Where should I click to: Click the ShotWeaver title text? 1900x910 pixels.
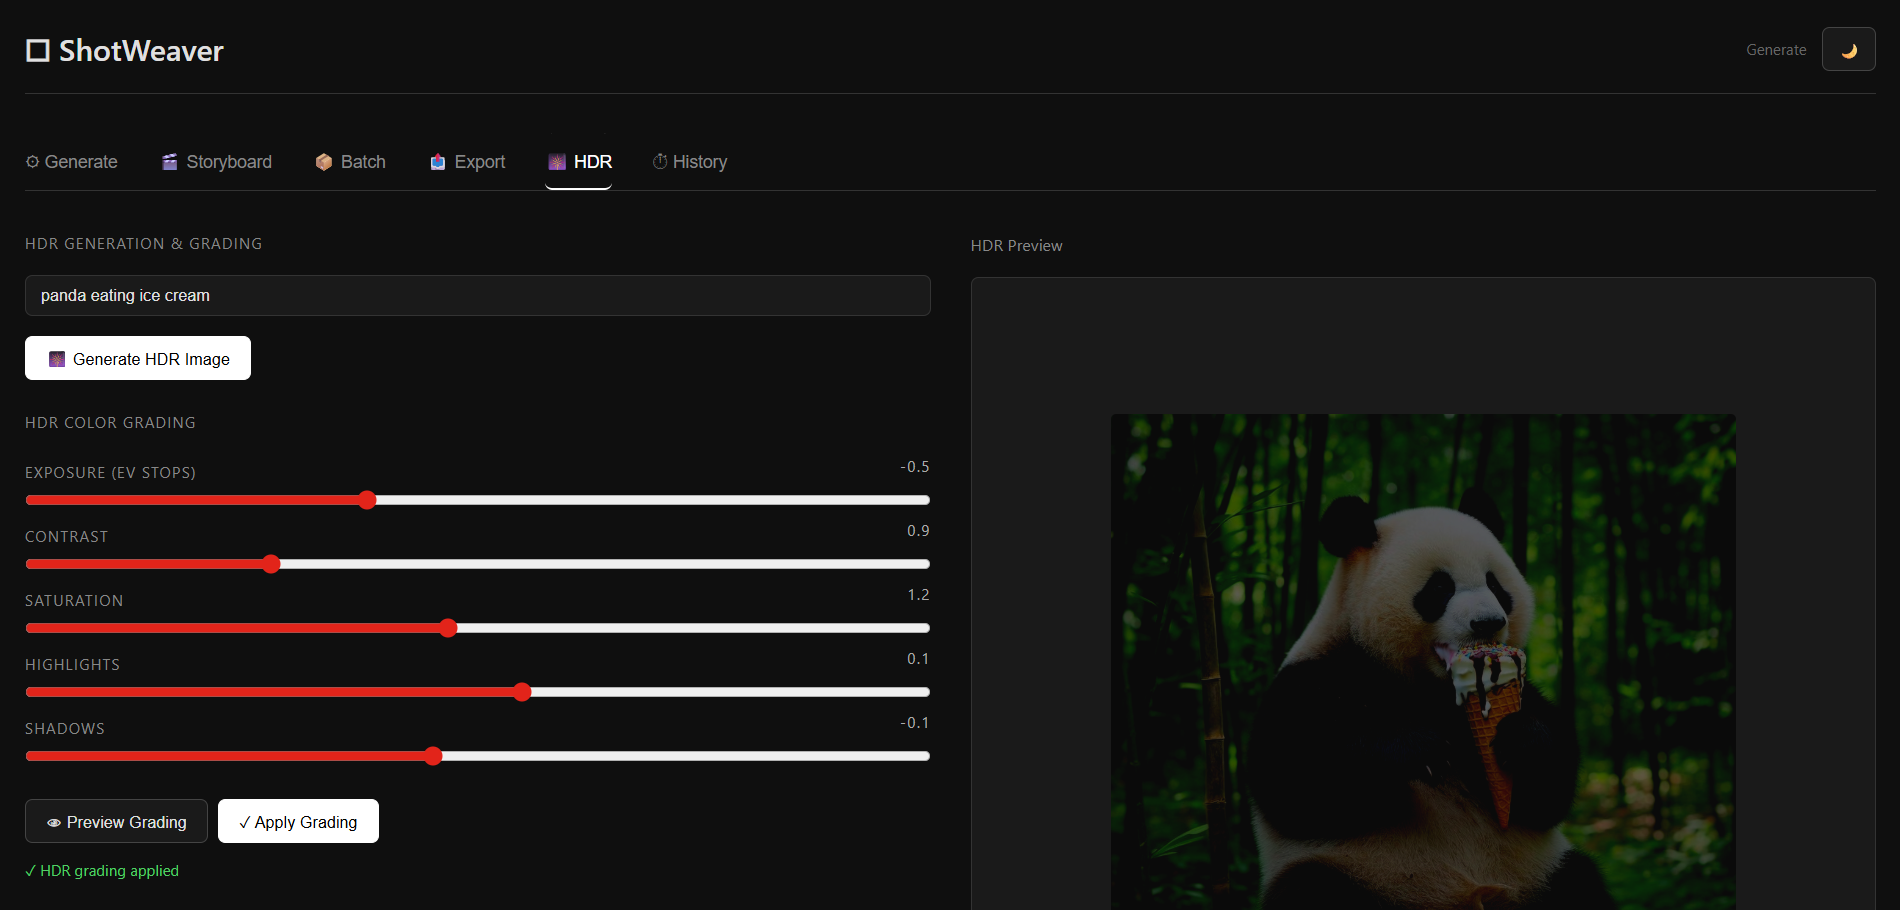tap(141, 51)
